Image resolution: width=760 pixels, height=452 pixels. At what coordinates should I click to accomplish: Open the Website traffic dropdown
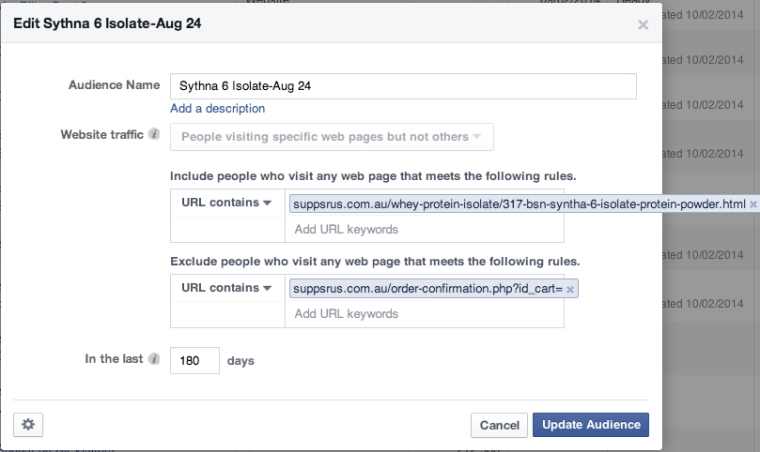click(x=332, y=137)
